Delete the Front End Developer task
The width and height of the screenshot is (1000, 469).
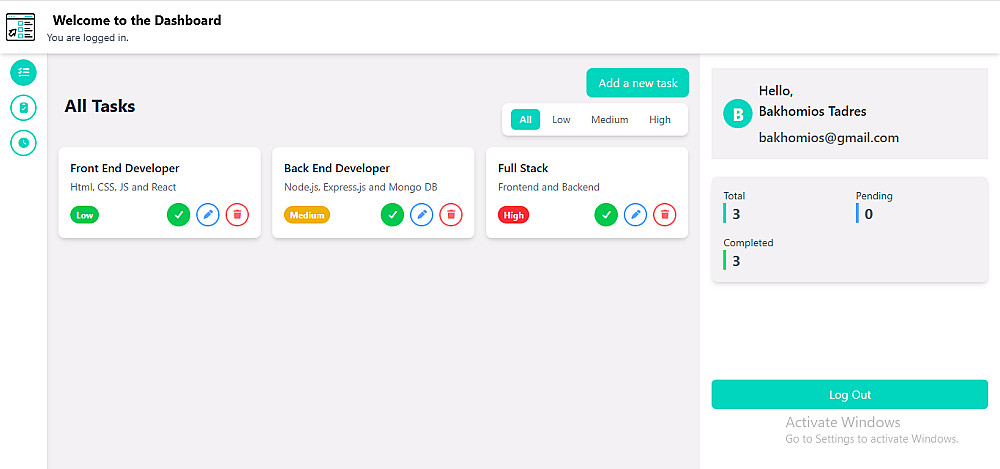[237, 215]
